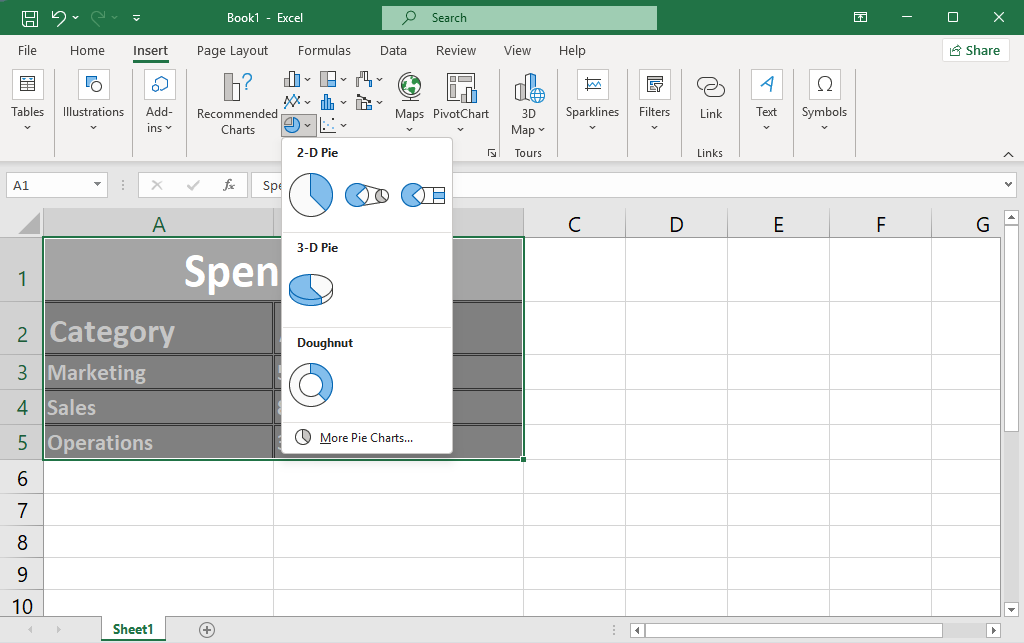The image size is (1024, 643).
Task: Select the Doughnut chart option
Action: (311, 384)
